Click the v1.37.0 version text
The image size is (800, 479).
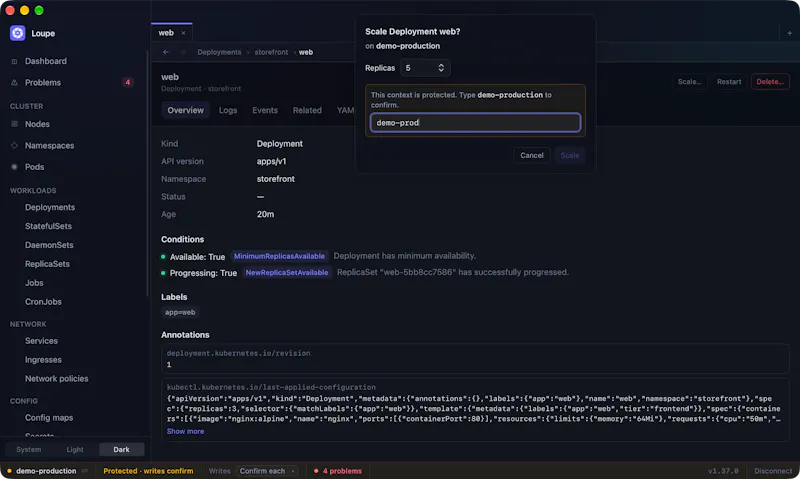(723, 471)
